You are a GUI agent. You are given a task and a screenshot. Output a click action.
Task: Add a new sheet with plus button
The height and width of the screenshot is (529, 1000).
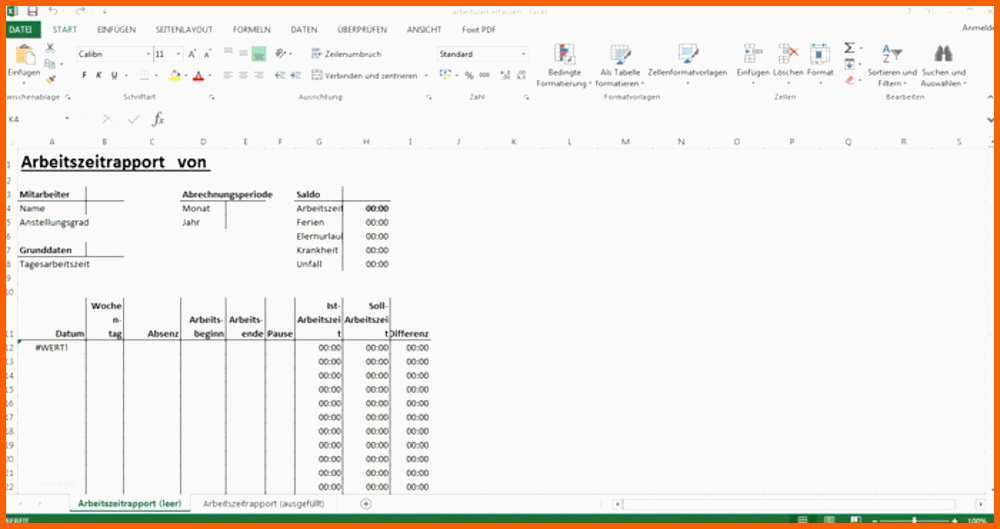click(x=366, y=504)
